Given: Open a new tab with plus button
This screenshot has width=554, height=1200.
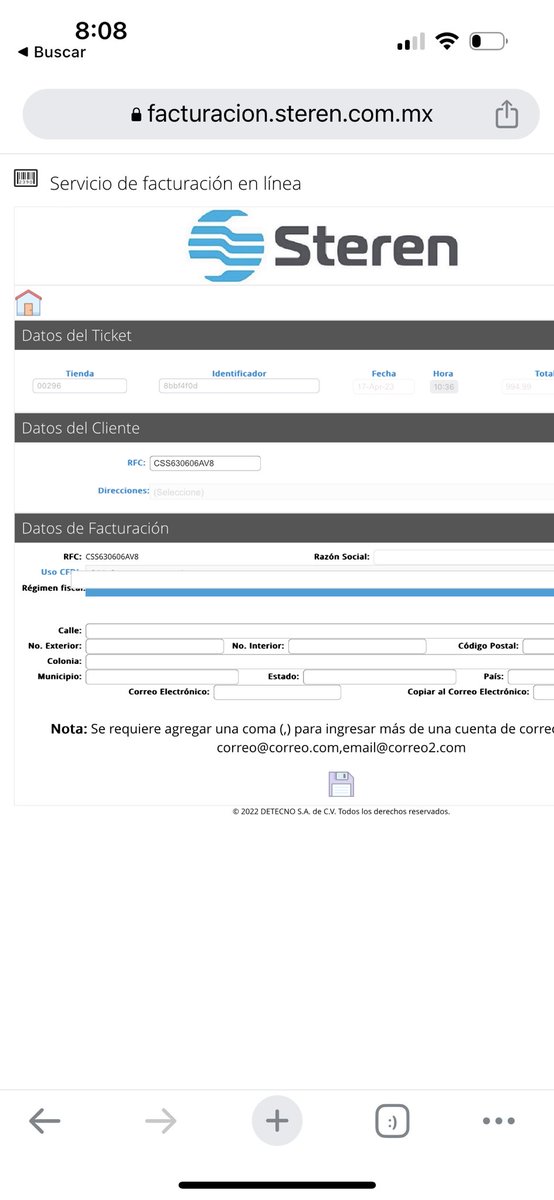Looking at the screenshot, I should (x=277, y=1121).
